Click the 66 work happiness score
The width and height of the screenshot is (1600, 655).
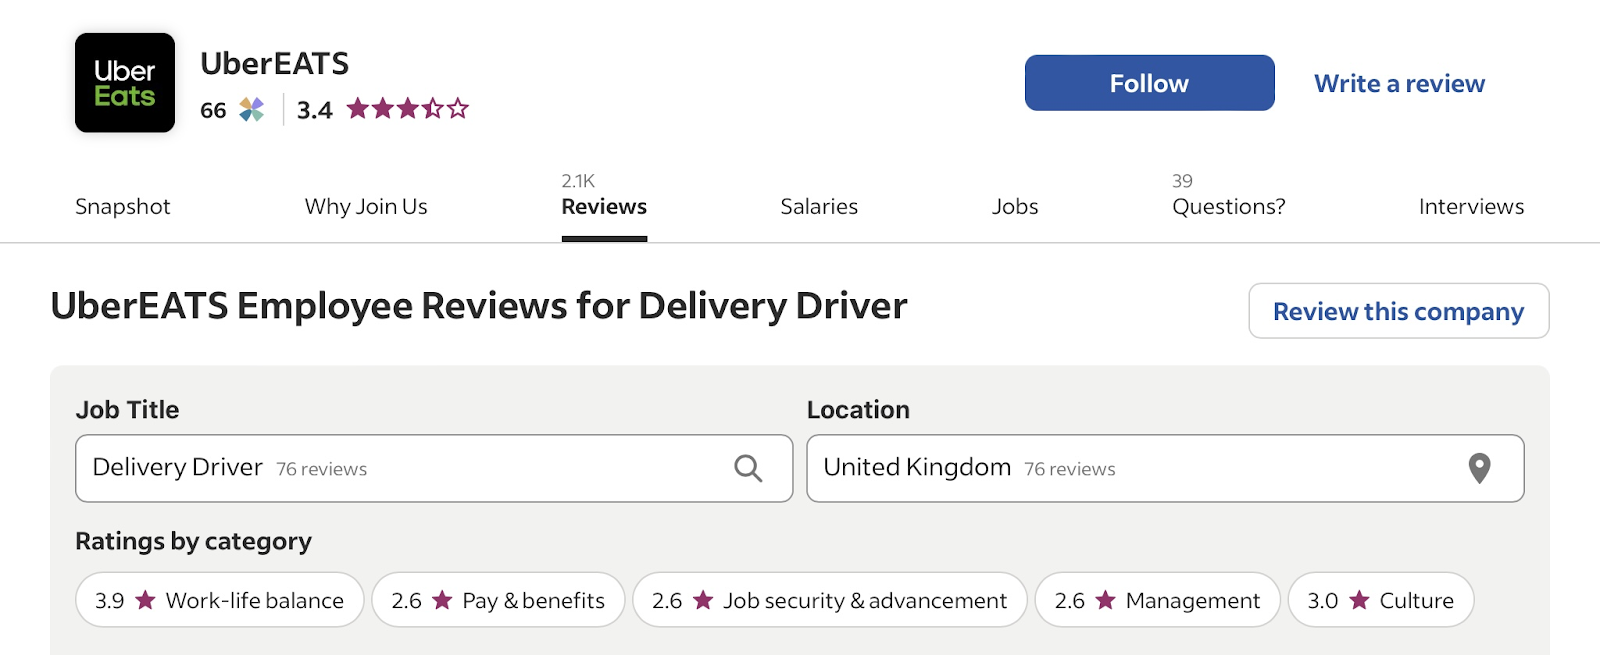point(213,110)
